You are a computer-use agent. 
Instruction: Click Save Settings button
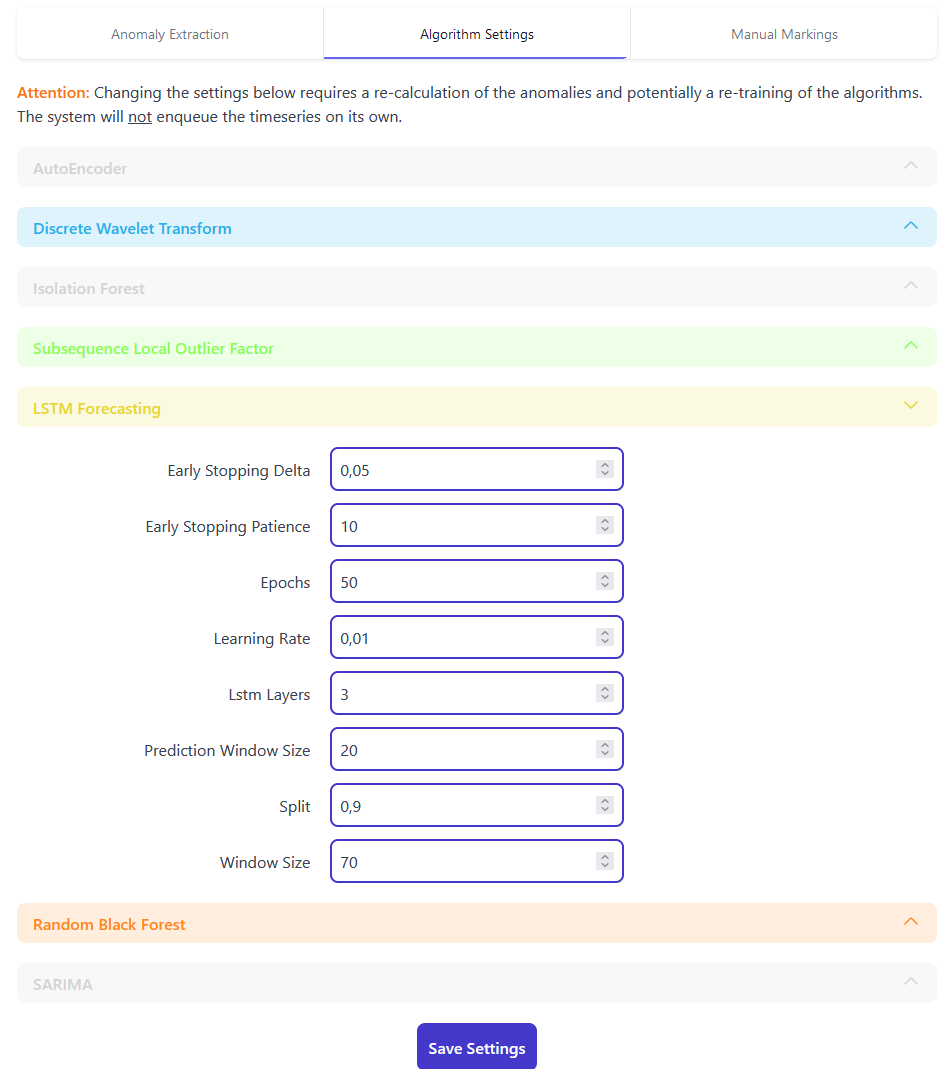click(x=477, y=1047)
